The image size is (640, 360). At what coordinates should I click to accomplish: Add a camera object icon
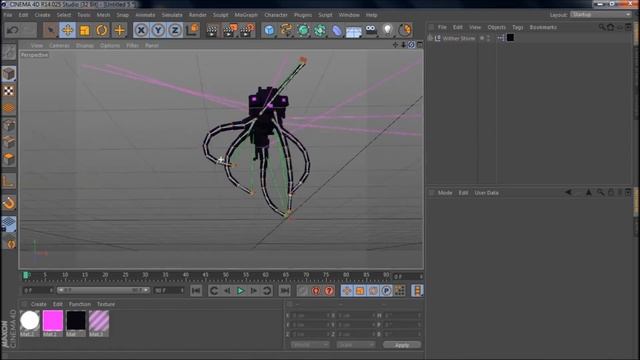[371, 30]
